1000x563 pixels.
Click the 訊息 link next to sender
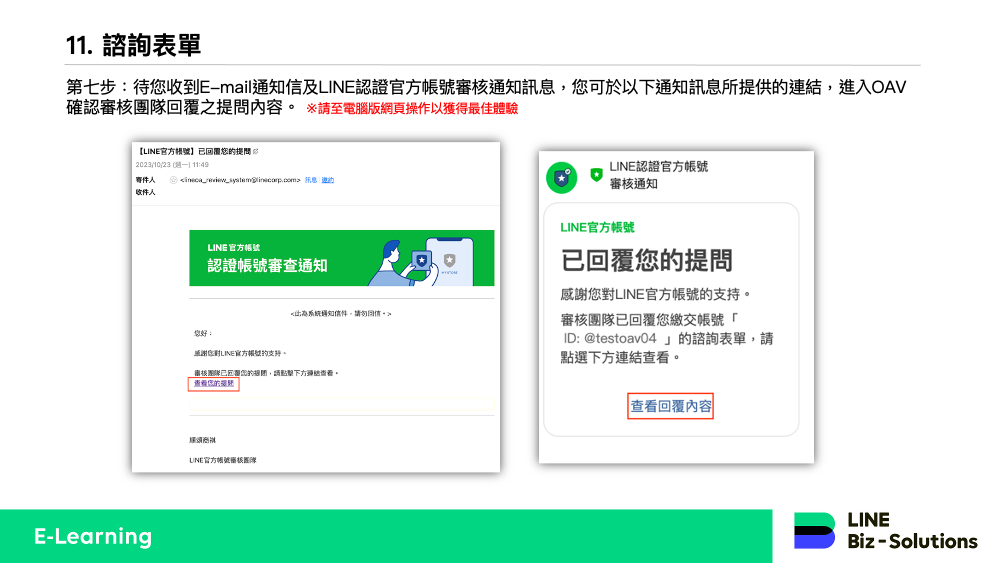(x=310, y=180)
